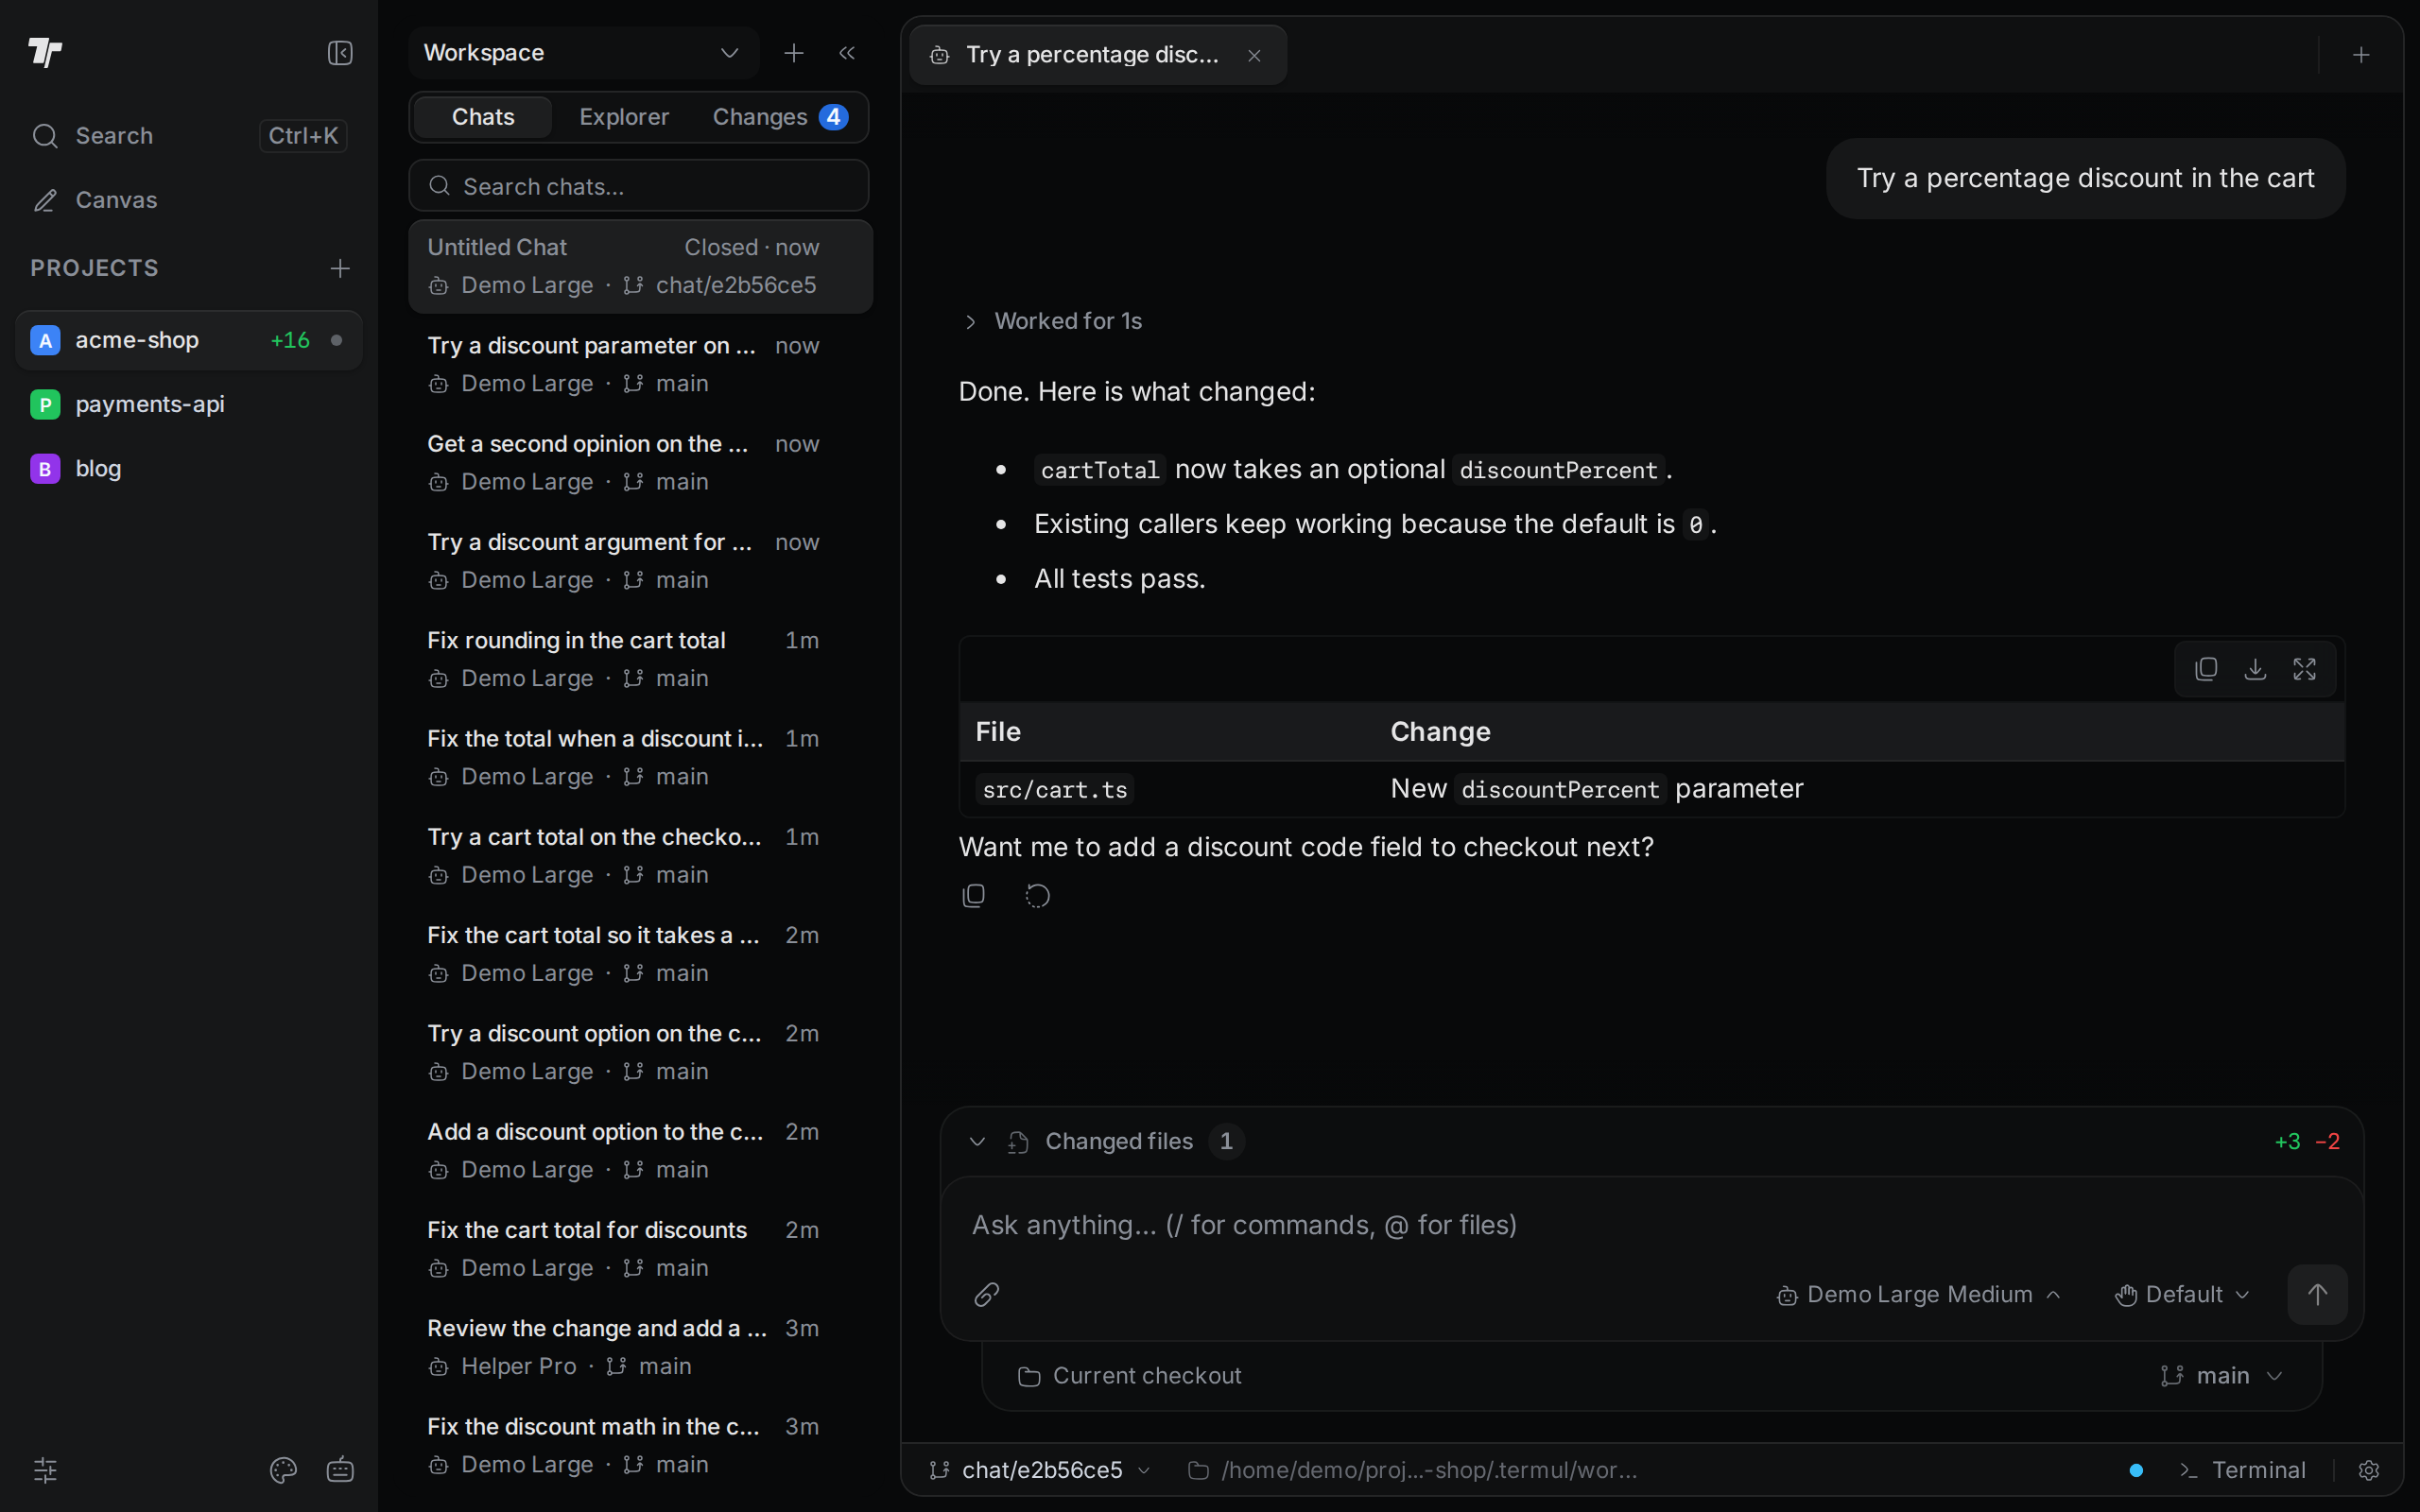Screen dimensions: 2420x1512
Task: Open chat 'Try a discount parameter on ...'
Action: coord(640,364)
